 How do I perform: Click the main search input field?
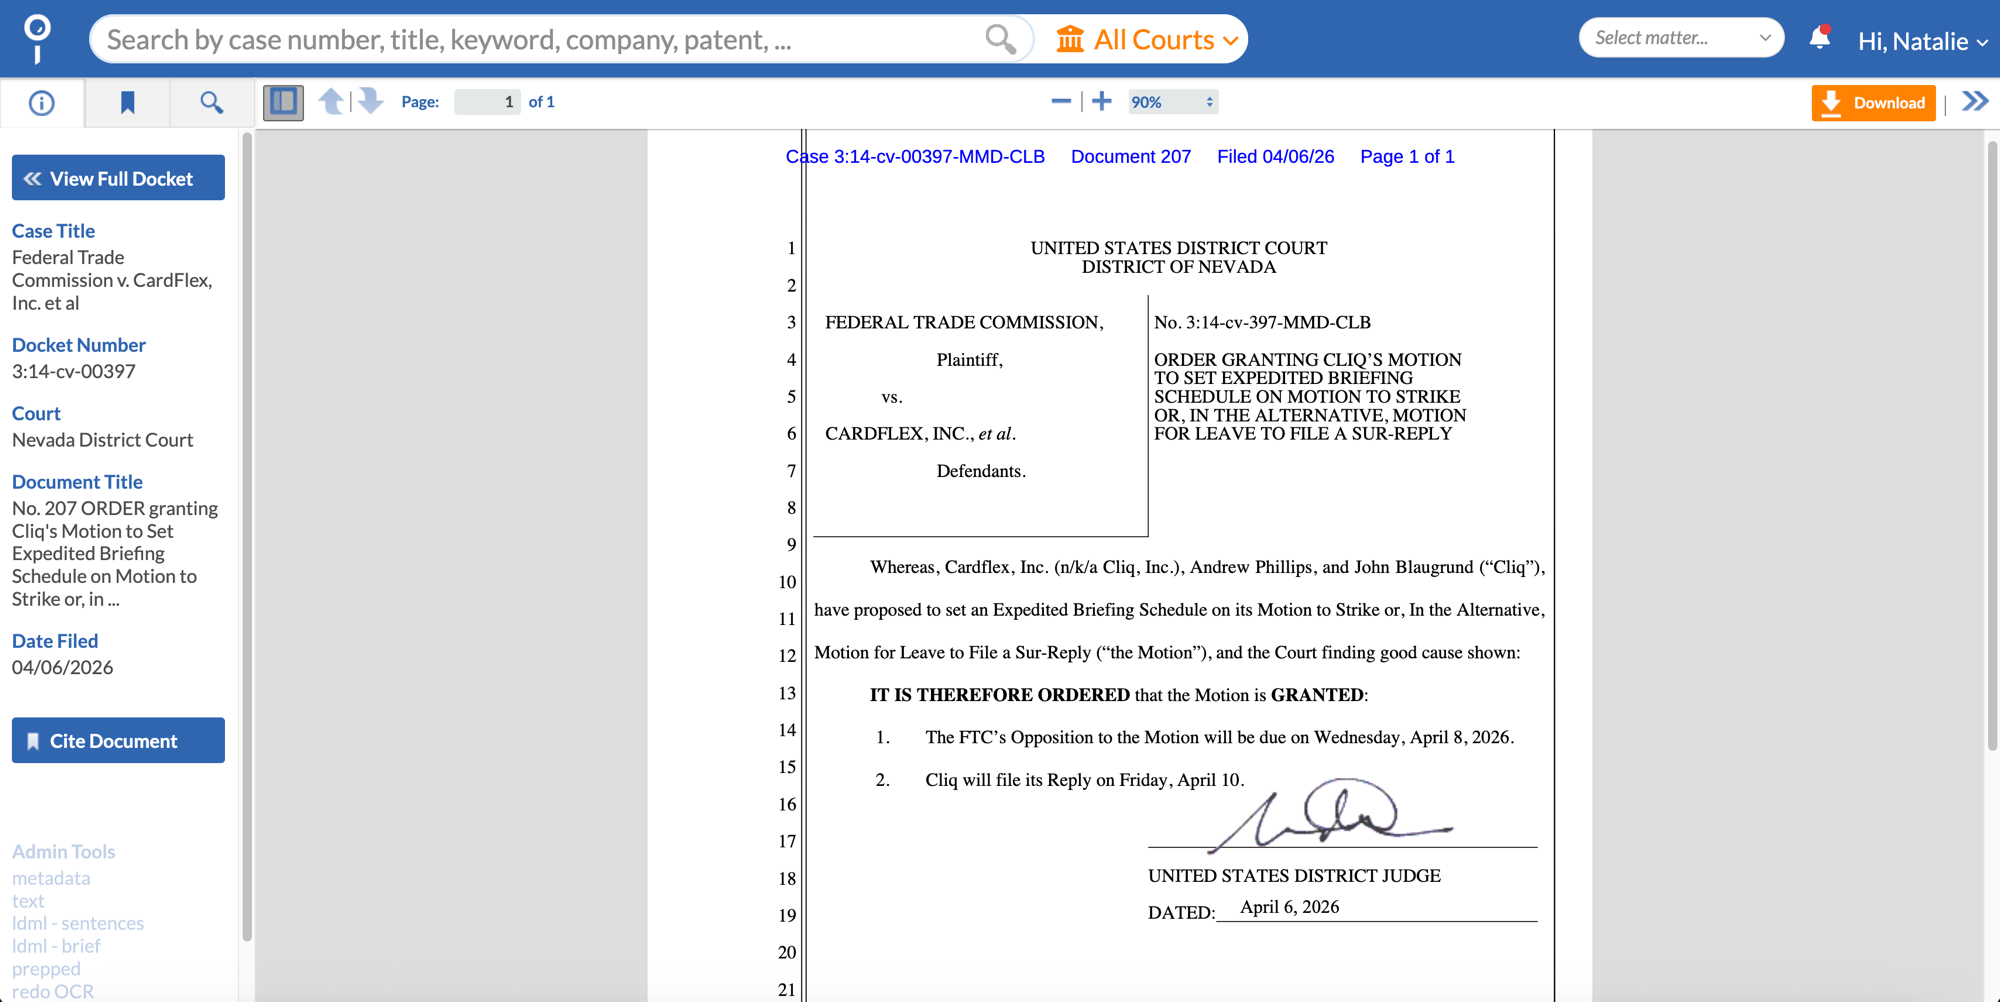(x=540, y=39)
